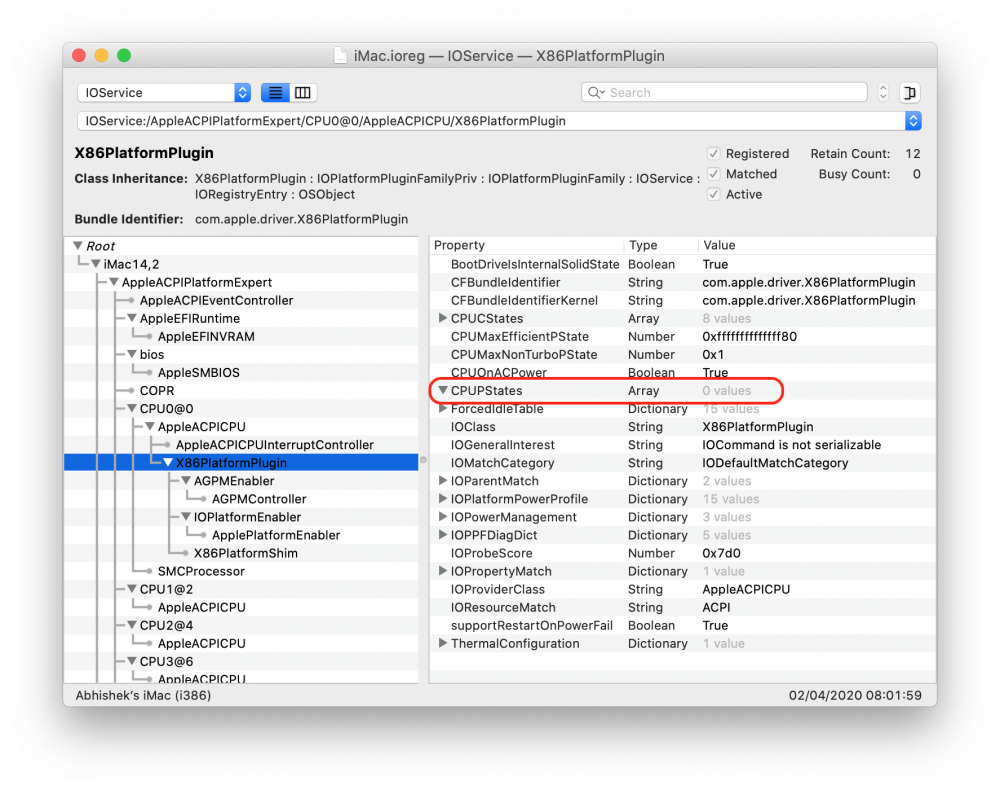
Task: Open the IOService plane dropdown
Action: 164,92
